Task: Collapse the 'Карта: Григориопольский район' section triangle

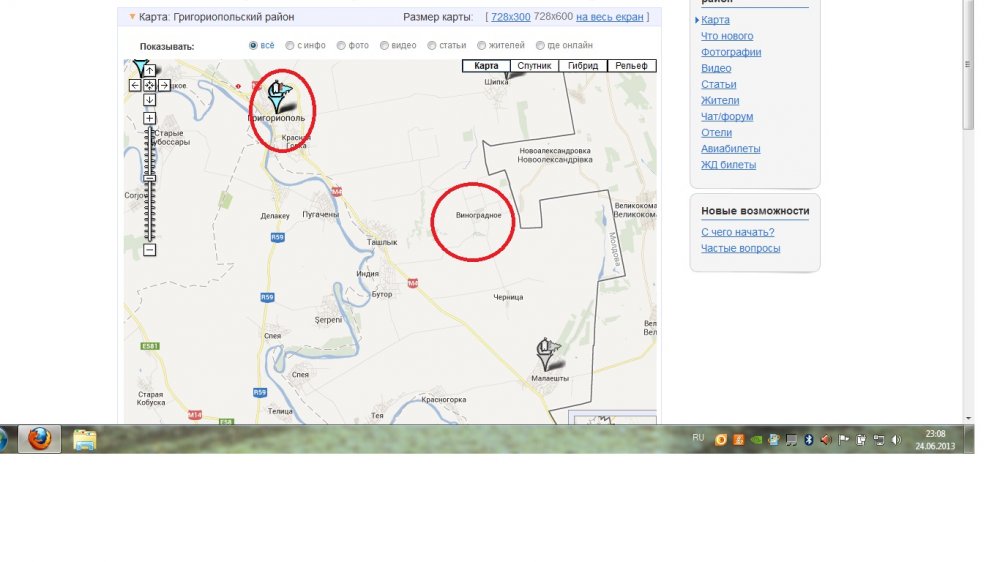Action: click(x=132, y=17)
